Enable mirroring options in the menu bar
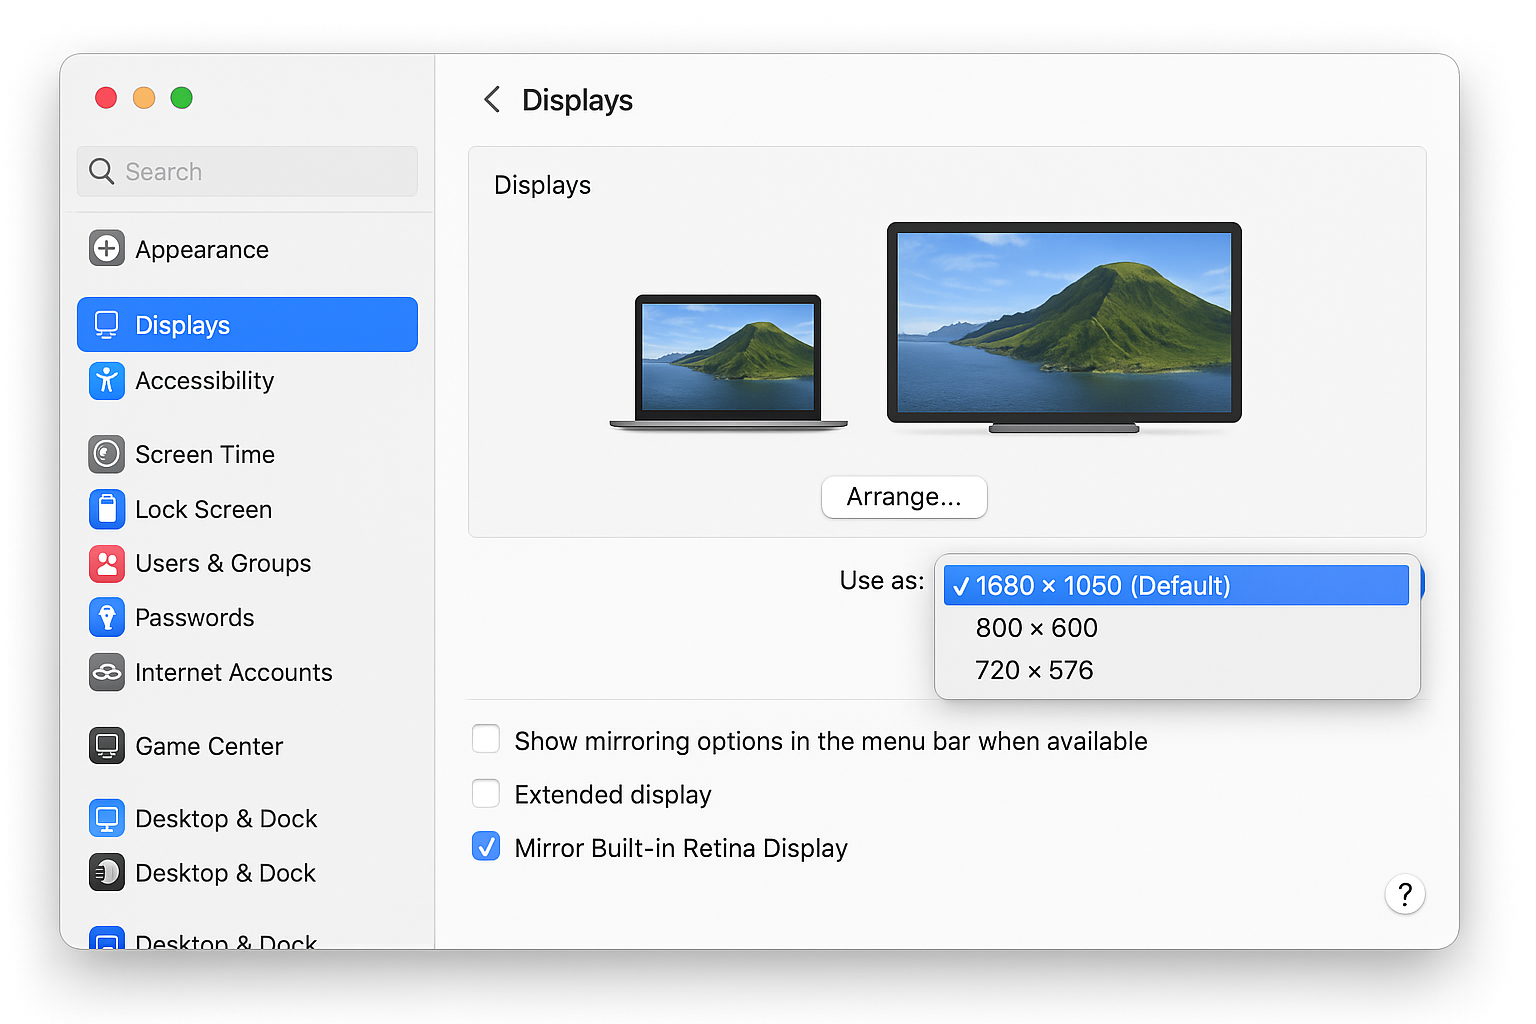The height and width of the screenshot is (1024, 1536). click(x=486, y=739)
